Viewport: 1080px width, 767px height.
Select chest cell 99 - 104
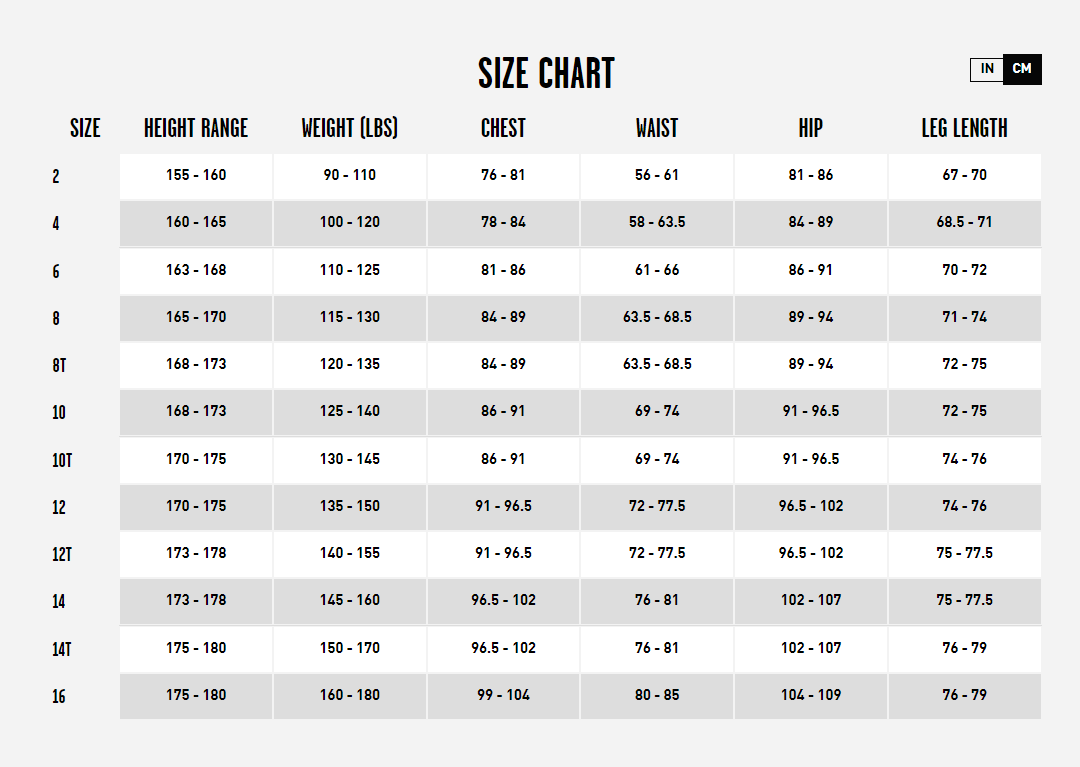[x=503, y=696]
